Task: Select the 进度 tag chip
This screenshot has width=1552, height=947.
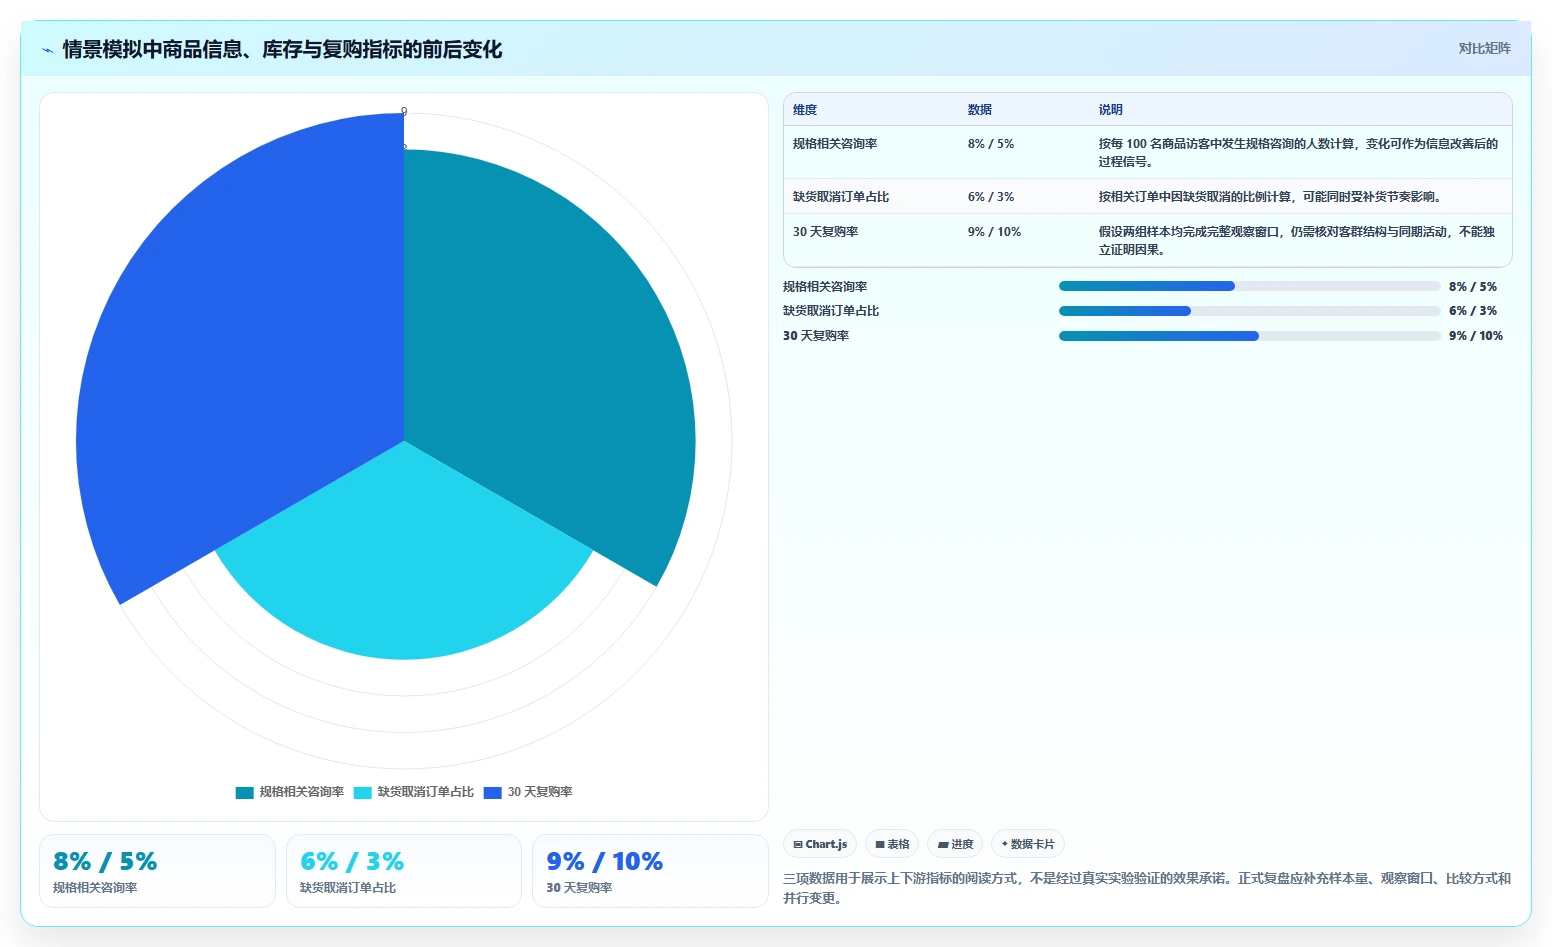Action: [x=955, y=844]
